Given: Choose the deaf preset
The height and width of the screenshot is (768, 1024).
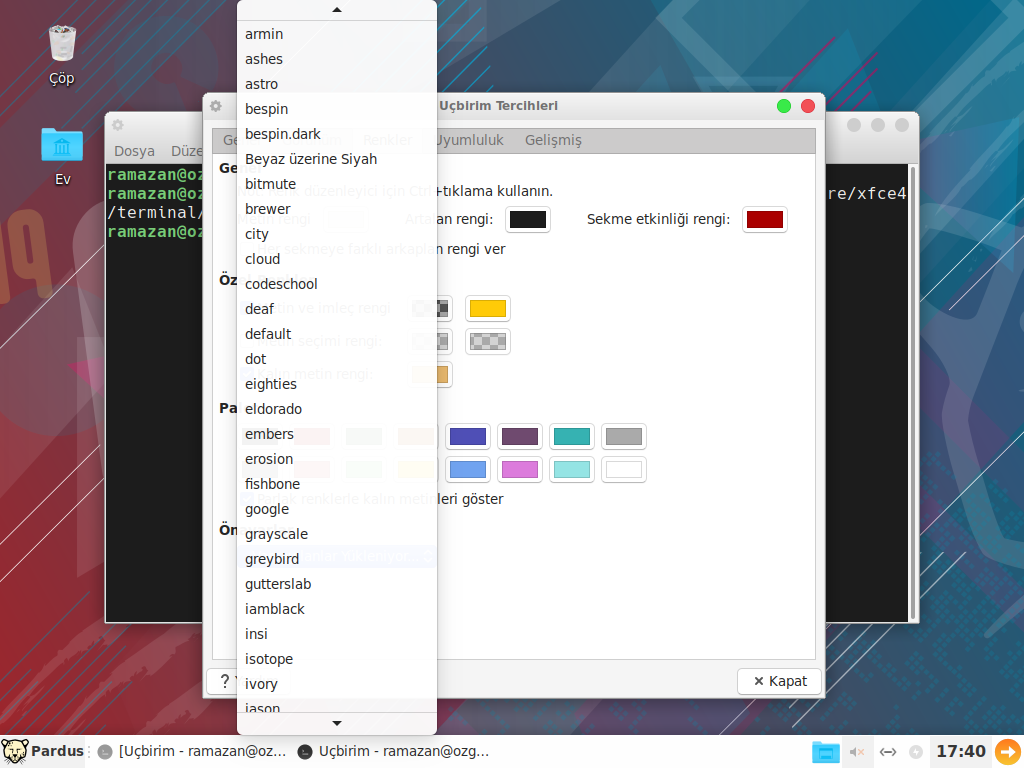Looking at the screenshot, I should click(337, 309).
